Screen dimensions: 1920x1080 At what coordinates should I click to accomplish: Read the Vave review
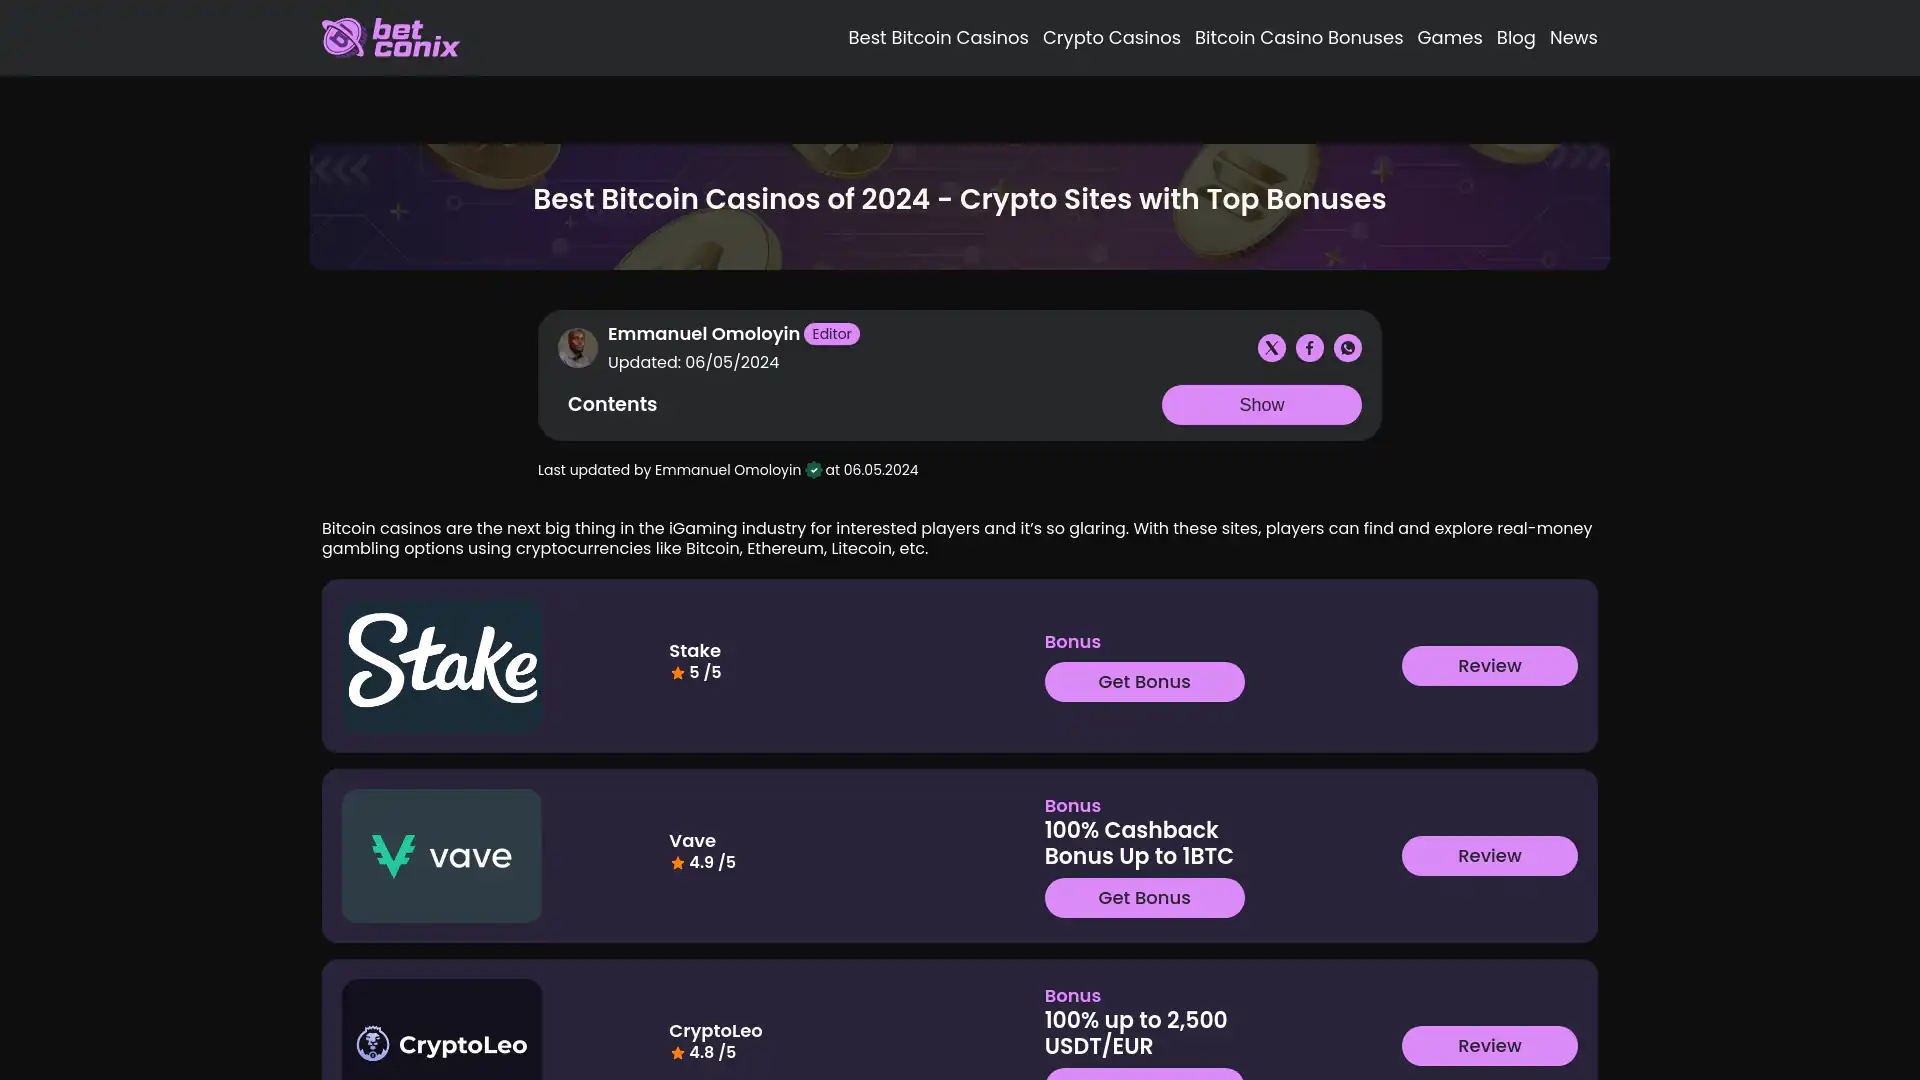click(x=1489, y=856)
